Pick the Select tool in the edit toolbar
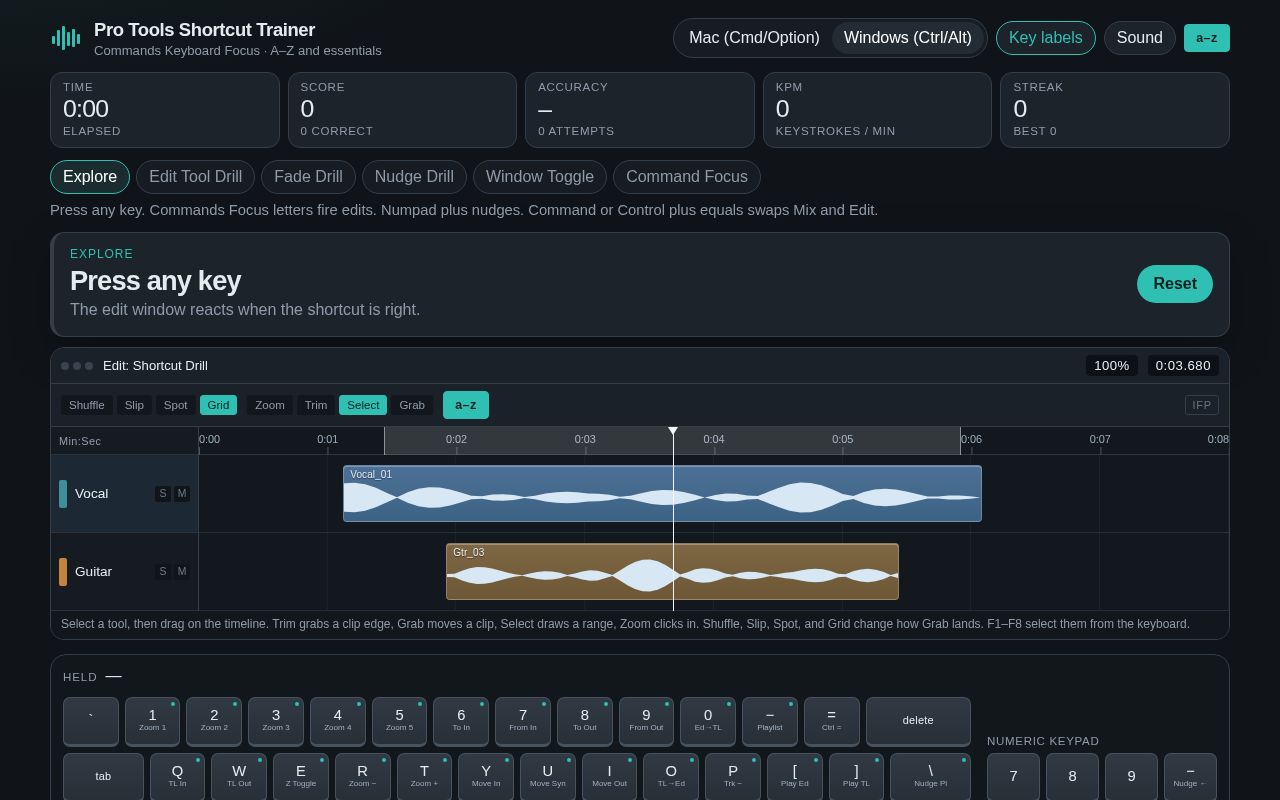The image size is (1280, 800). (363, 405)
